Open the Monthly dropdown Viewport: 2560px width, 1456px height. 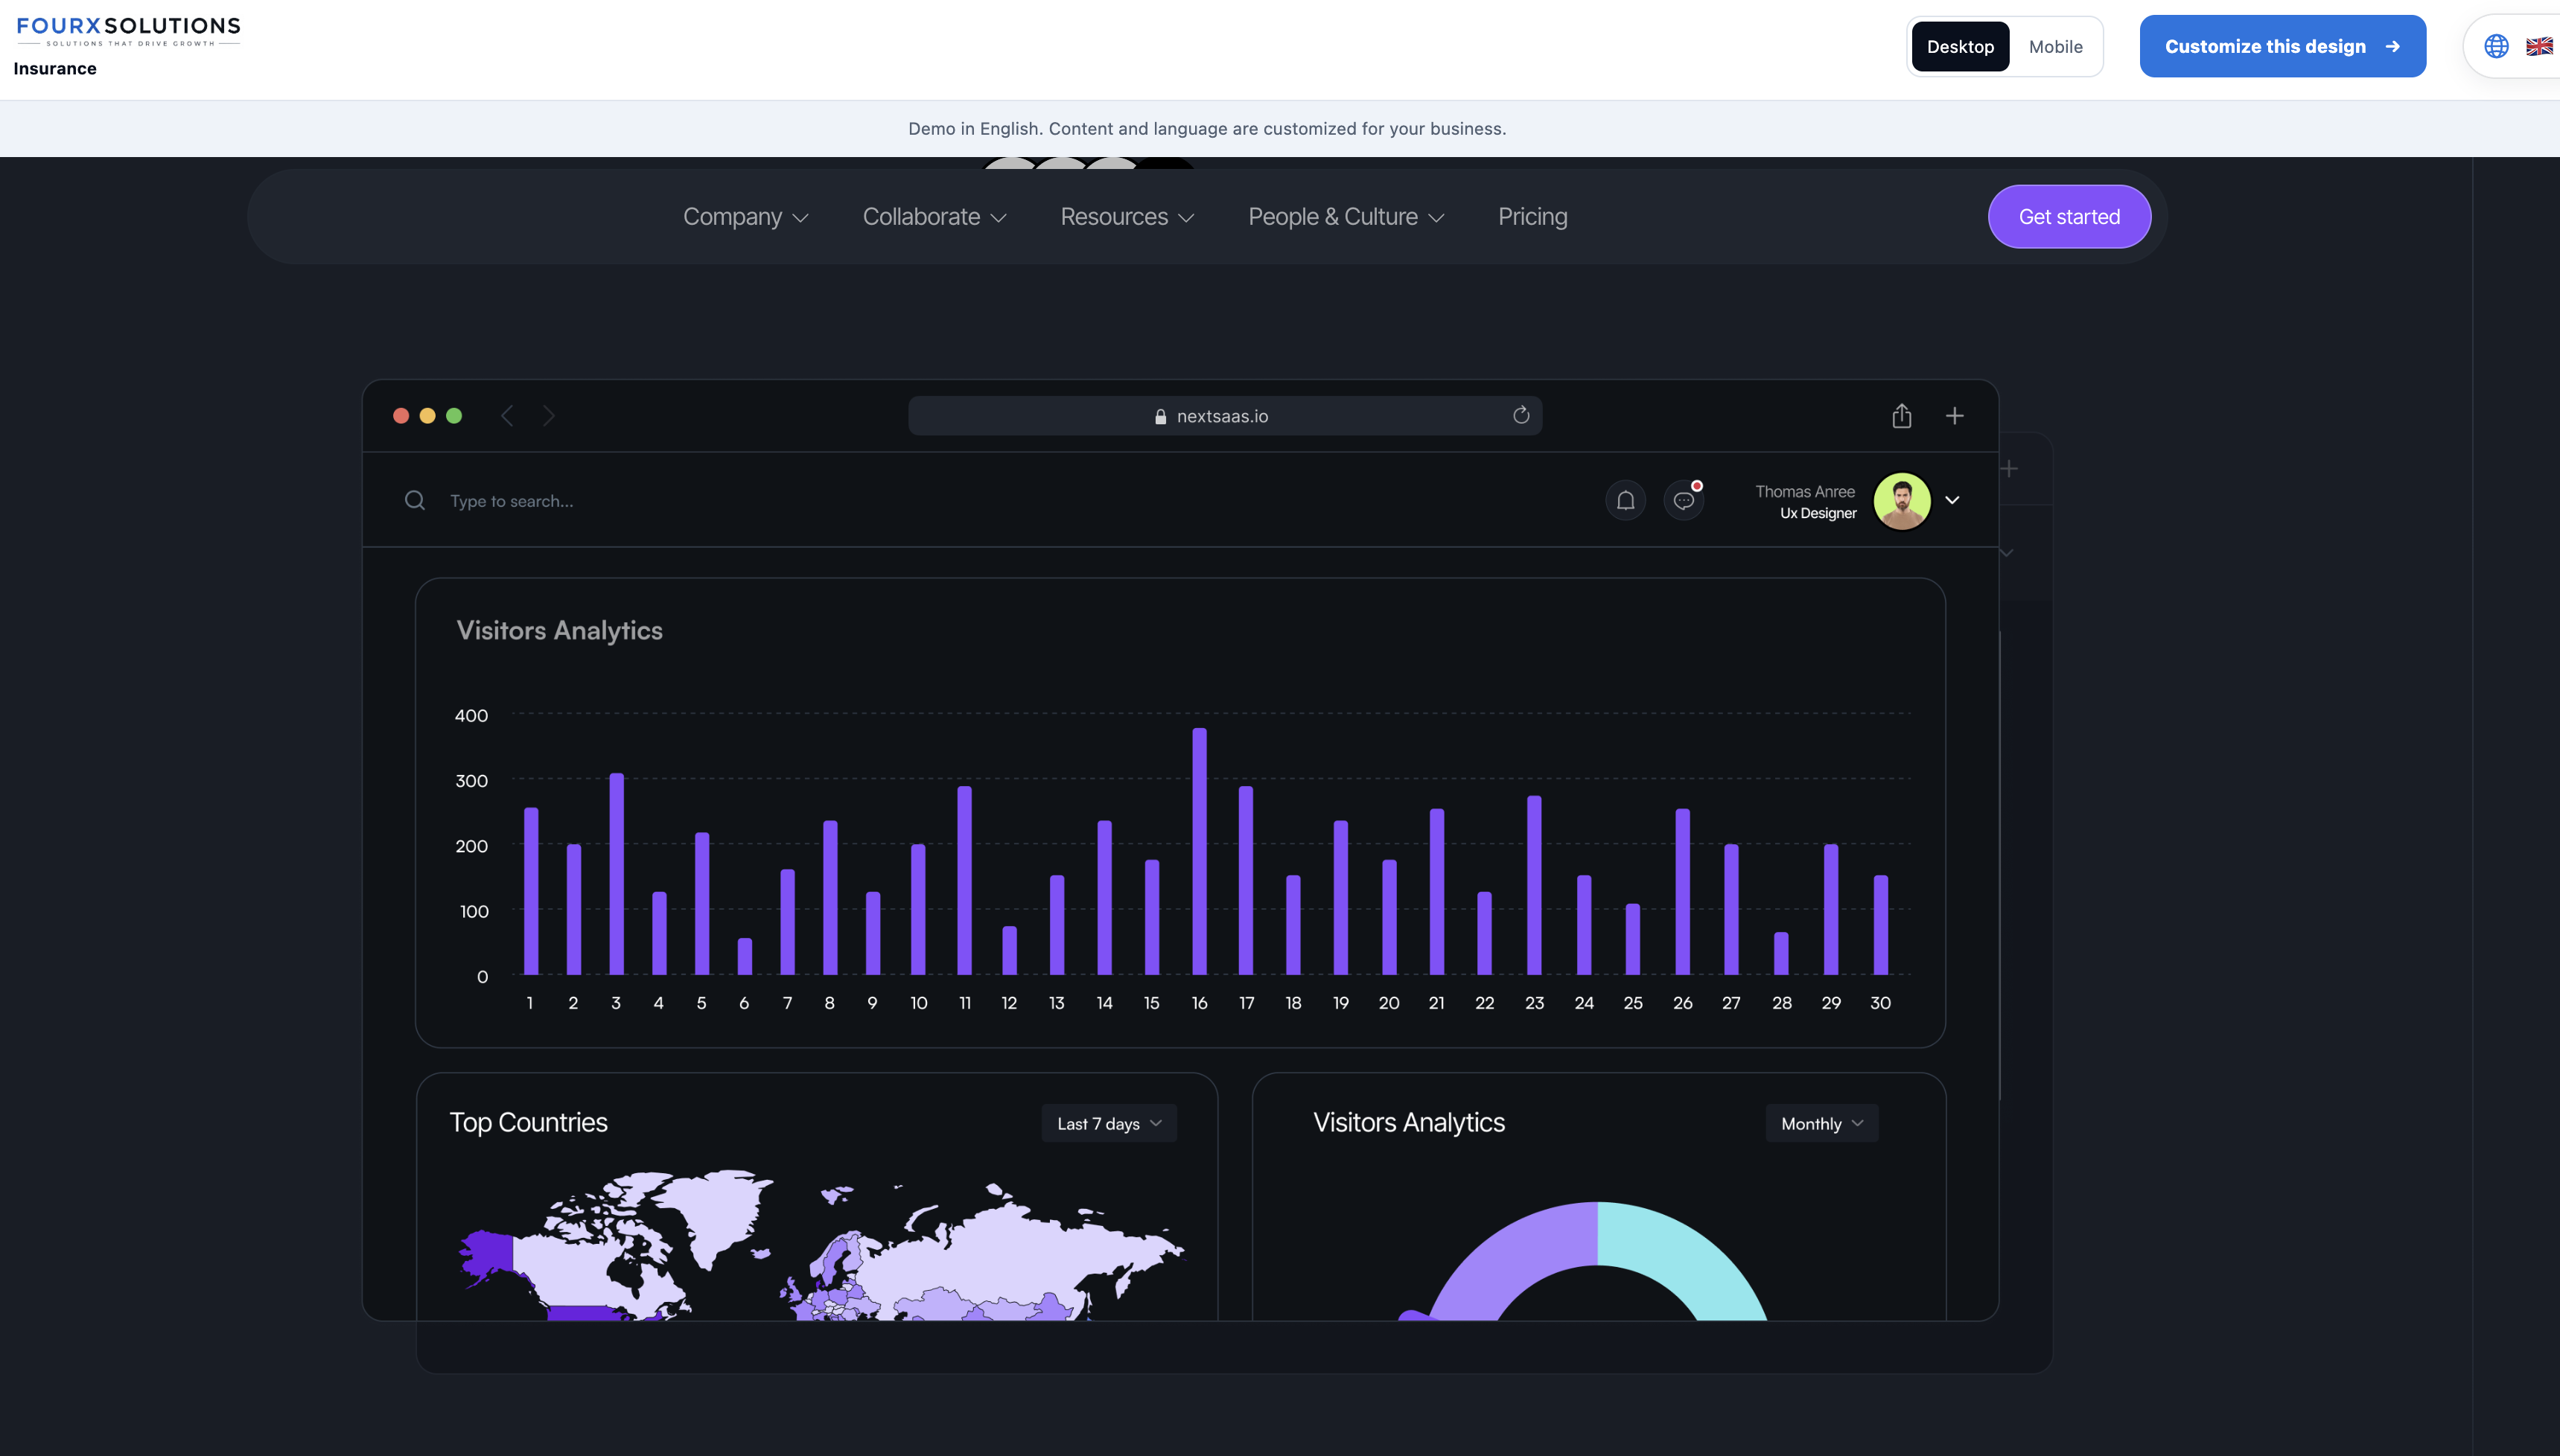click(x=1822, y=1123)
